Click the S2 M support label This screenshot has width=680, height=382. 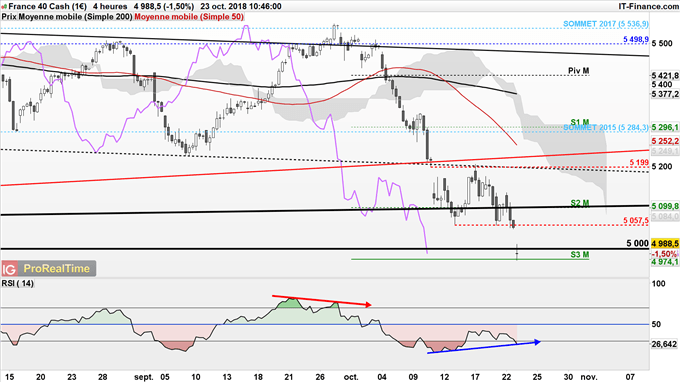point(580,203)
